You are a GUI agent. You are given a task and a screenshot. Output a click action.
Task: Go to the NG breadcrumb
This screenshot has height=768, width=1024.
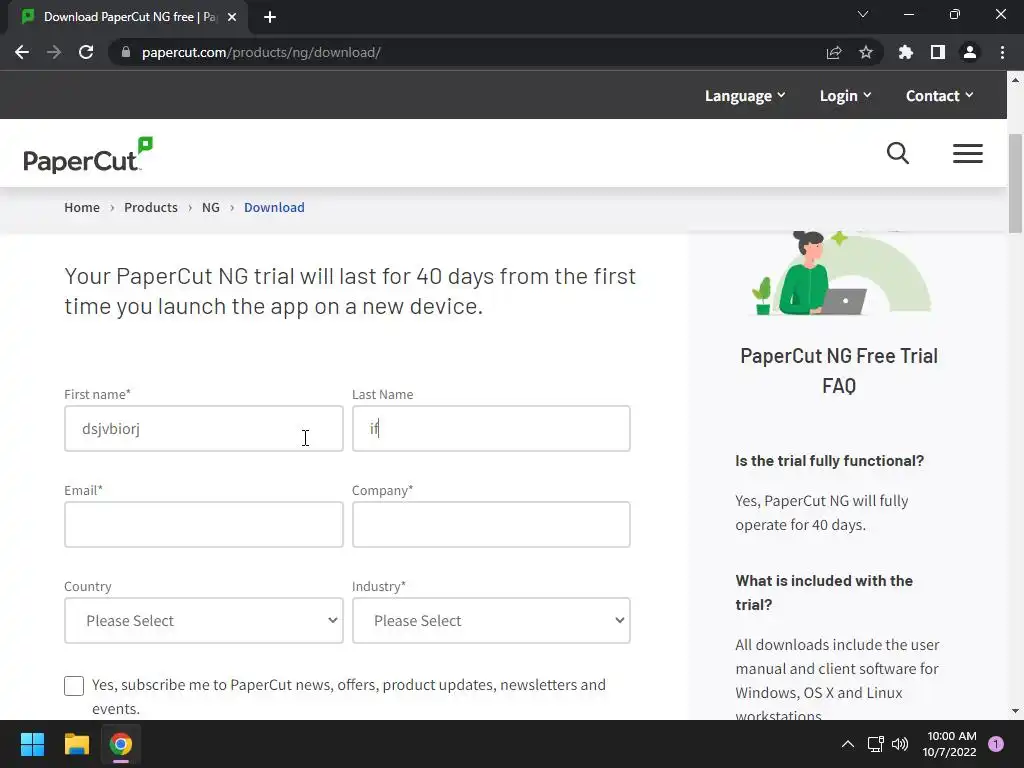coord(210,208)
